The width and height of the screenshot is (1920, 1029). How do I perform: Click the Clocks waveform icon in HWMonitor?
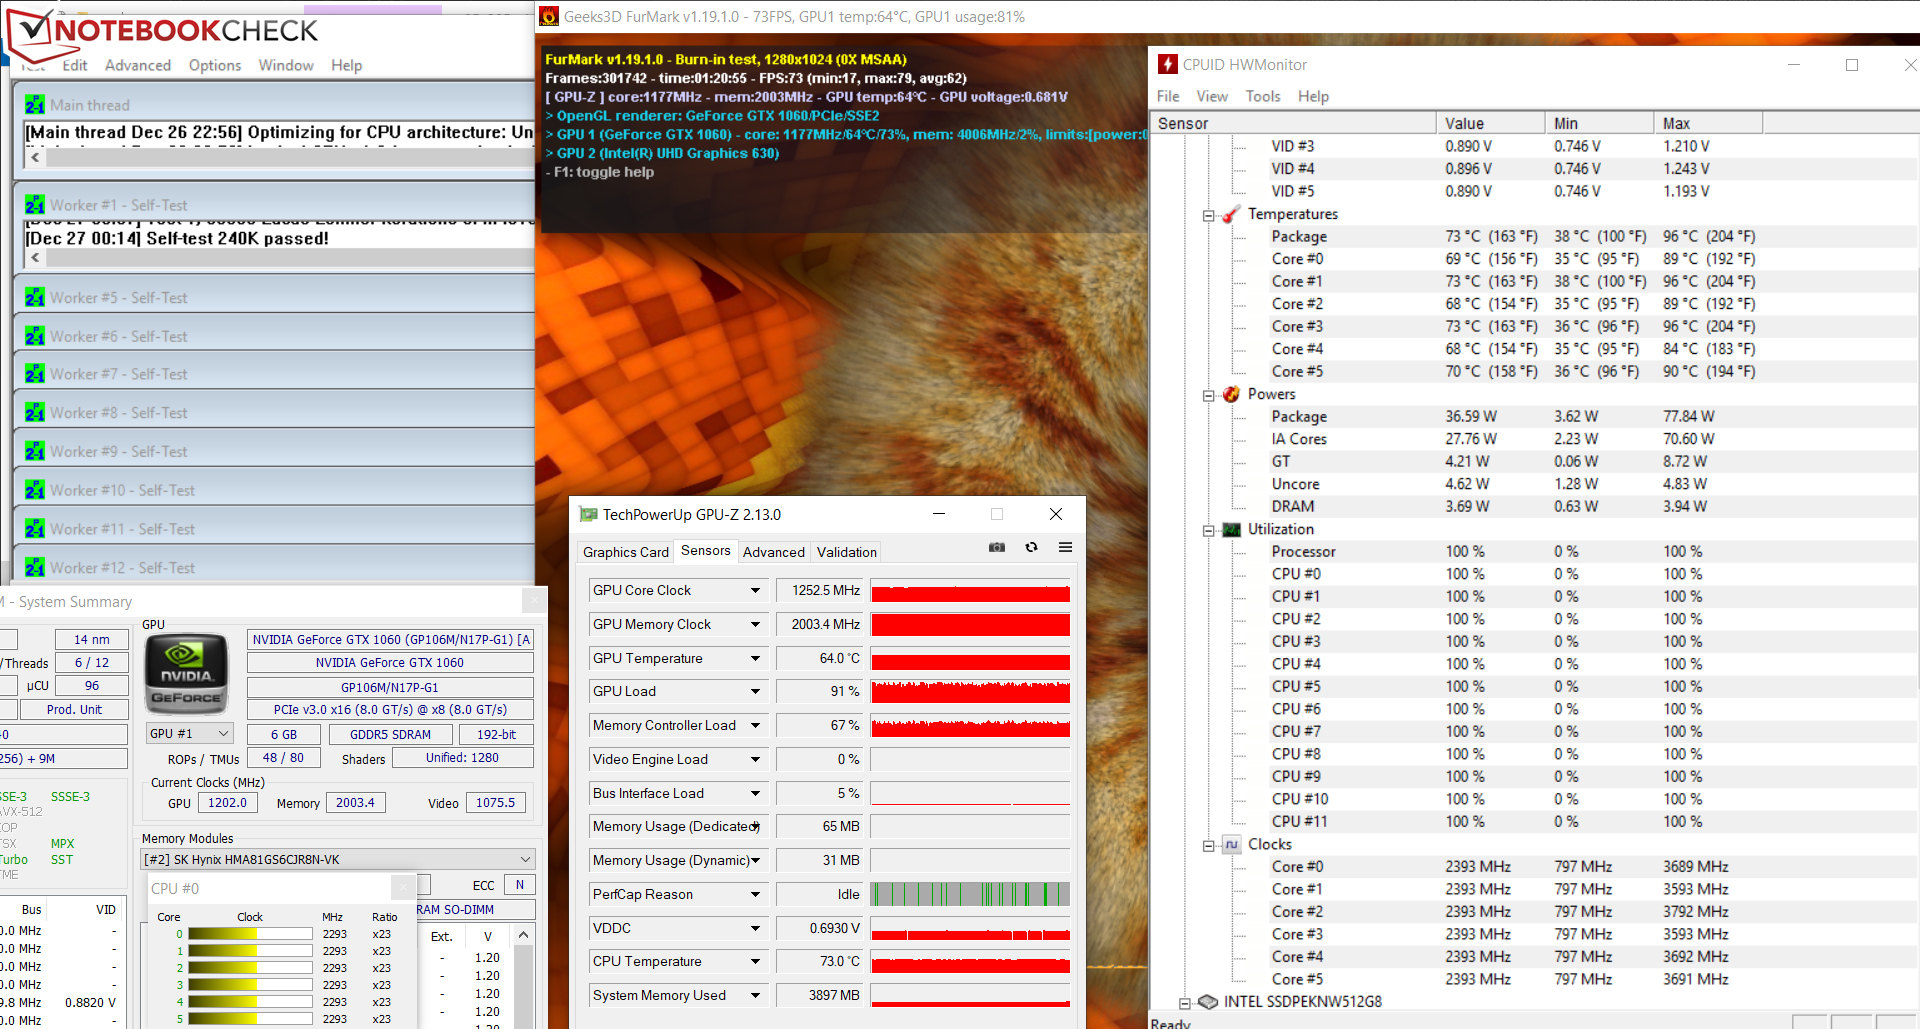click(x=1231, y=844)
